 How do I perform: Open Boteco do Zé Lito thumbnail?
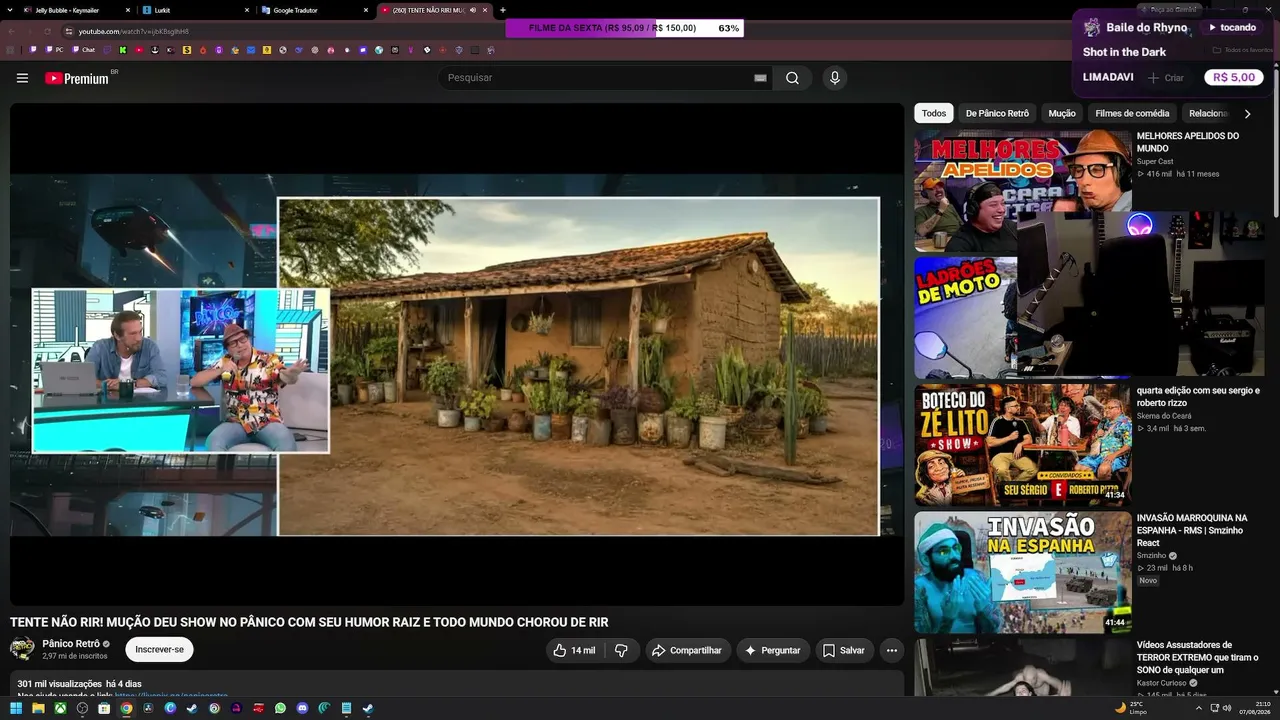click(1023, 444)
